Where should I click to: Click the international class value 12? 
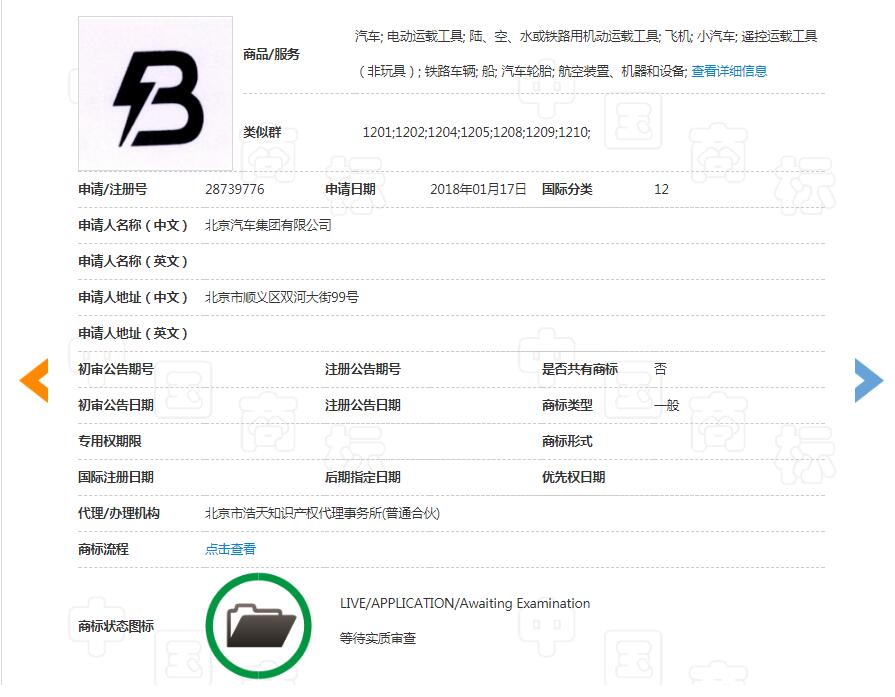coord(661,189)
